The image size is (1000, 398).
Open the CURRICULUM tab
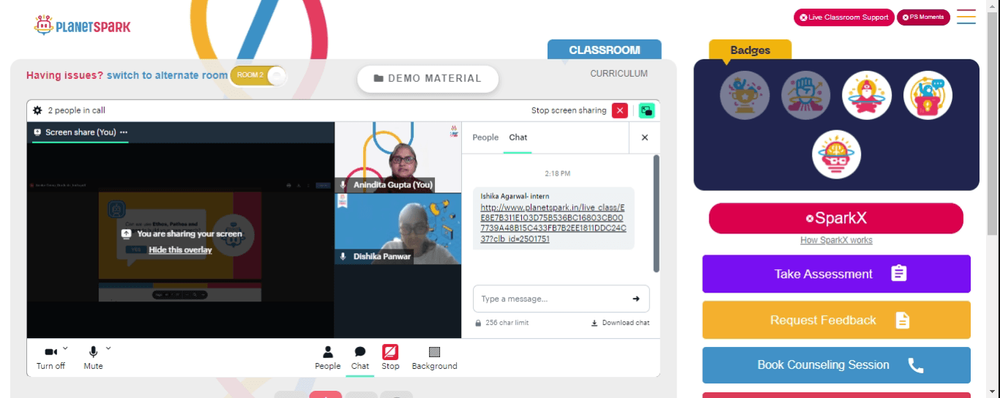pyautogui.click(x=619, y=73)
